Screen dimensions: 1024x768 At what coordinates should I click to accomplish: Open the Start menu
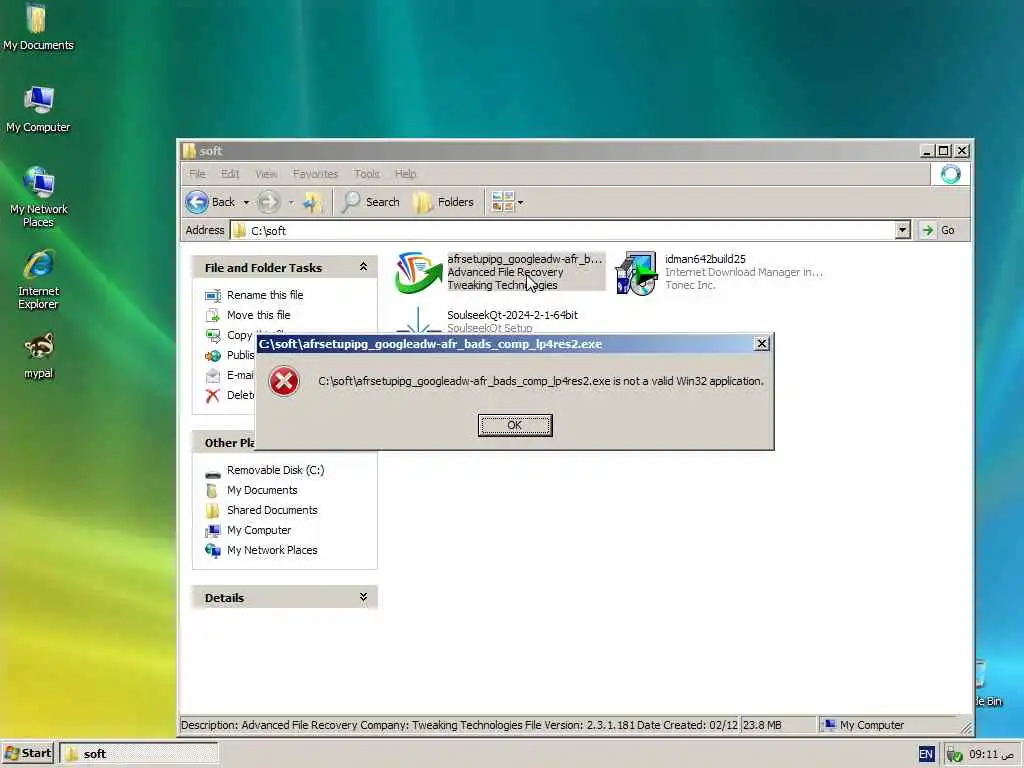pyautogui.click(x=28, y=754)
